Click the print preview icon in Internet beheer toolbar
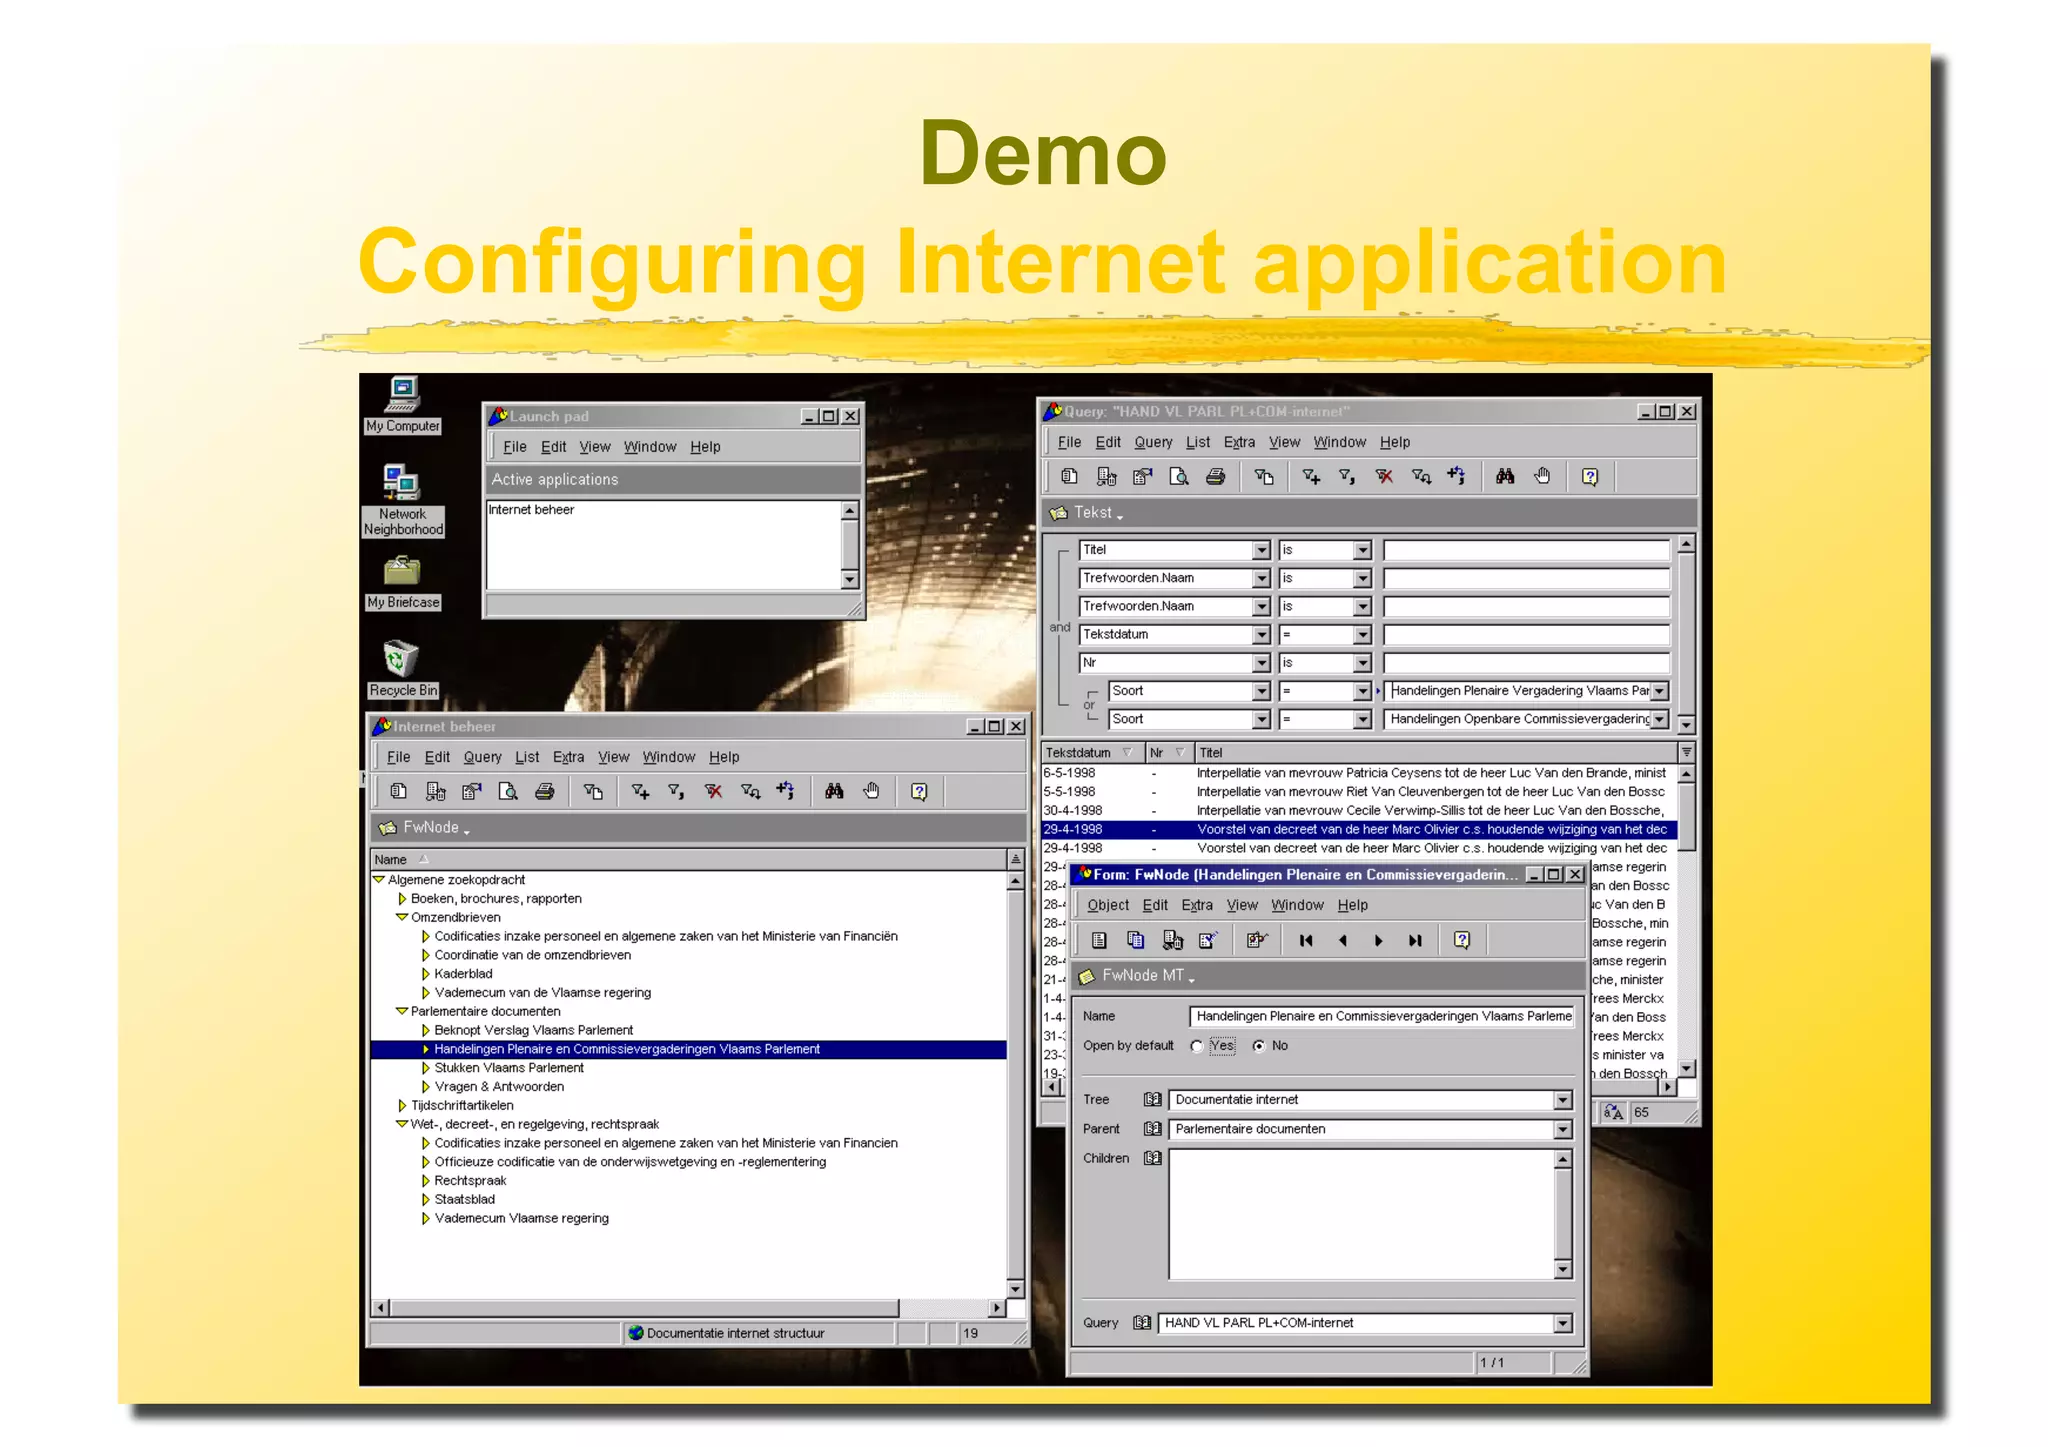 (x=508, y=792)
